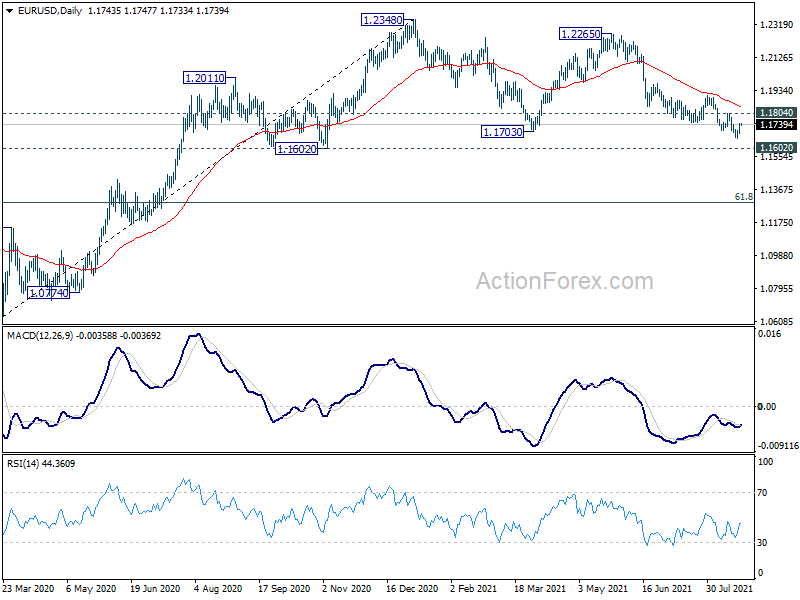Click the 2 Nov 2020 date label
Image resolution: width=800 pixels, height=600 pixels.
[x=347, y=588]
